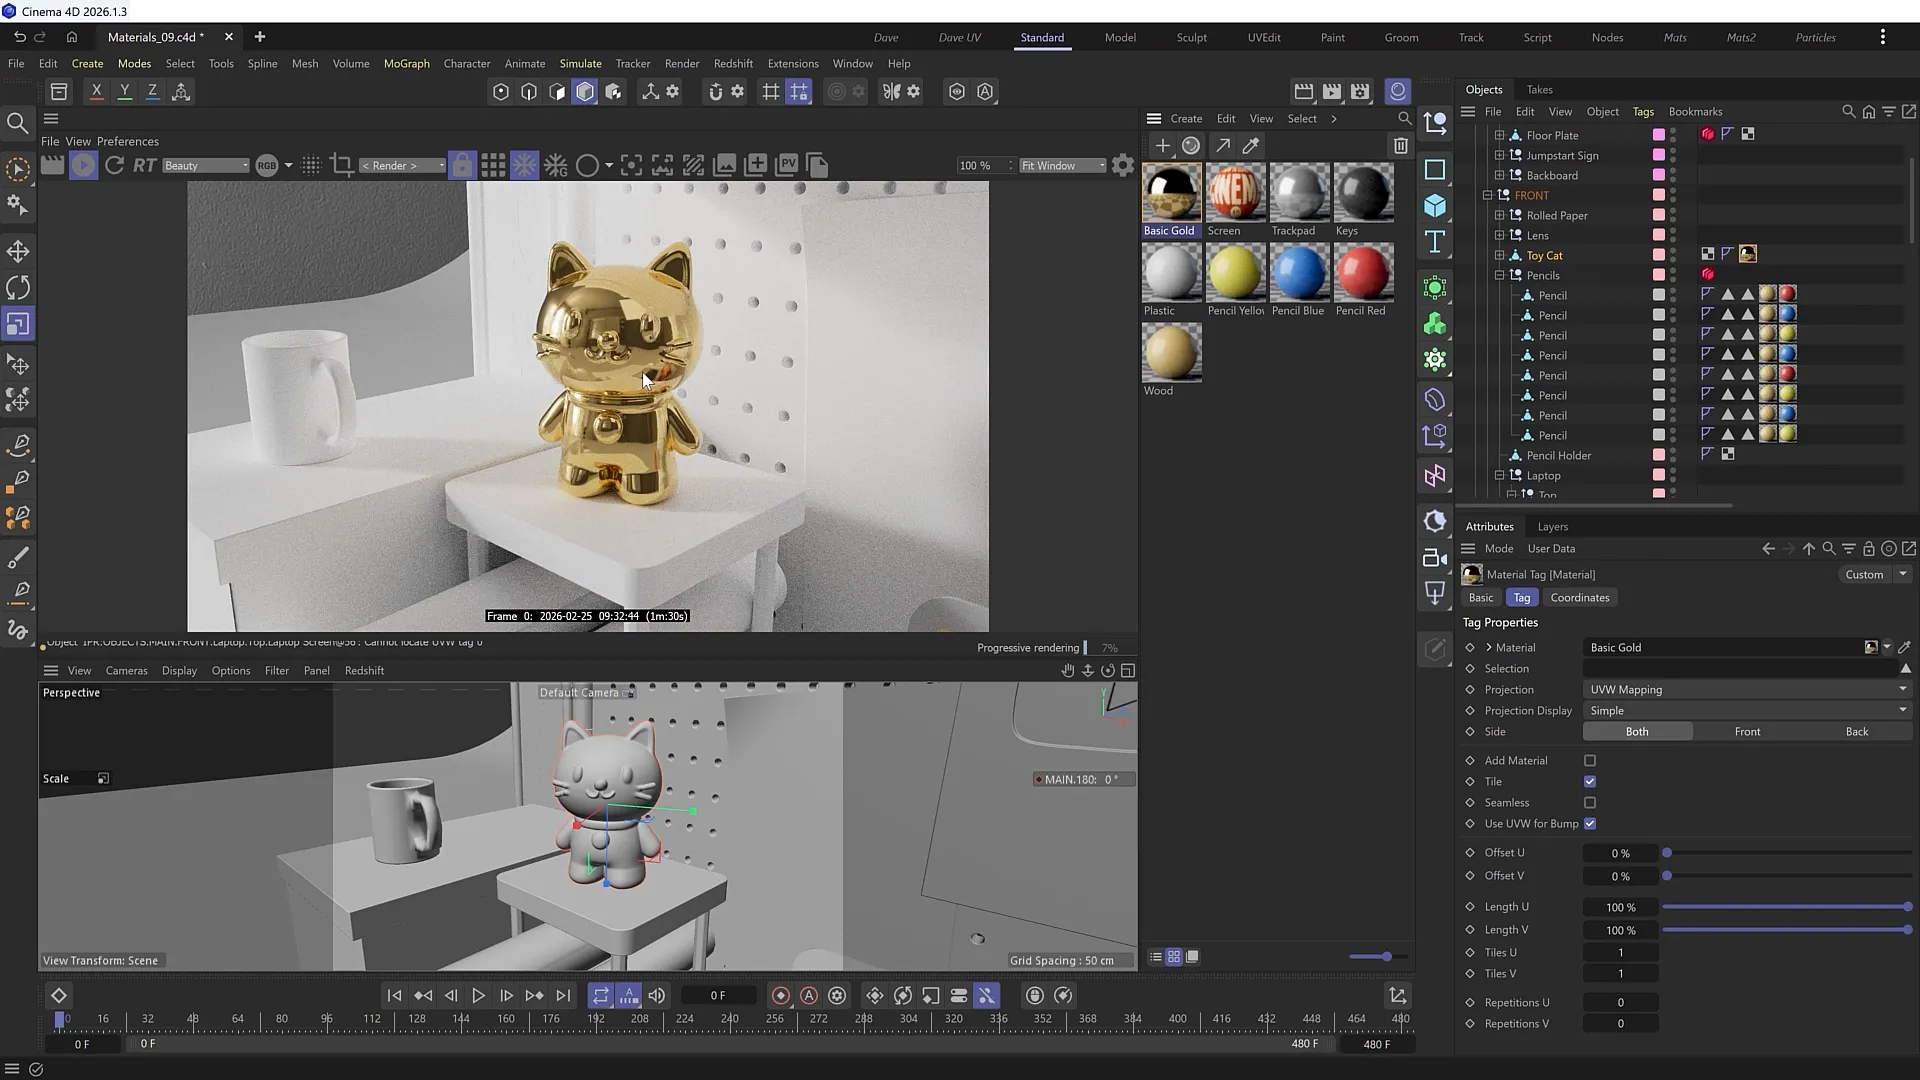Switch to the Takes tab
This screenshot has height=1080, width=1920.
(1539, 90)
